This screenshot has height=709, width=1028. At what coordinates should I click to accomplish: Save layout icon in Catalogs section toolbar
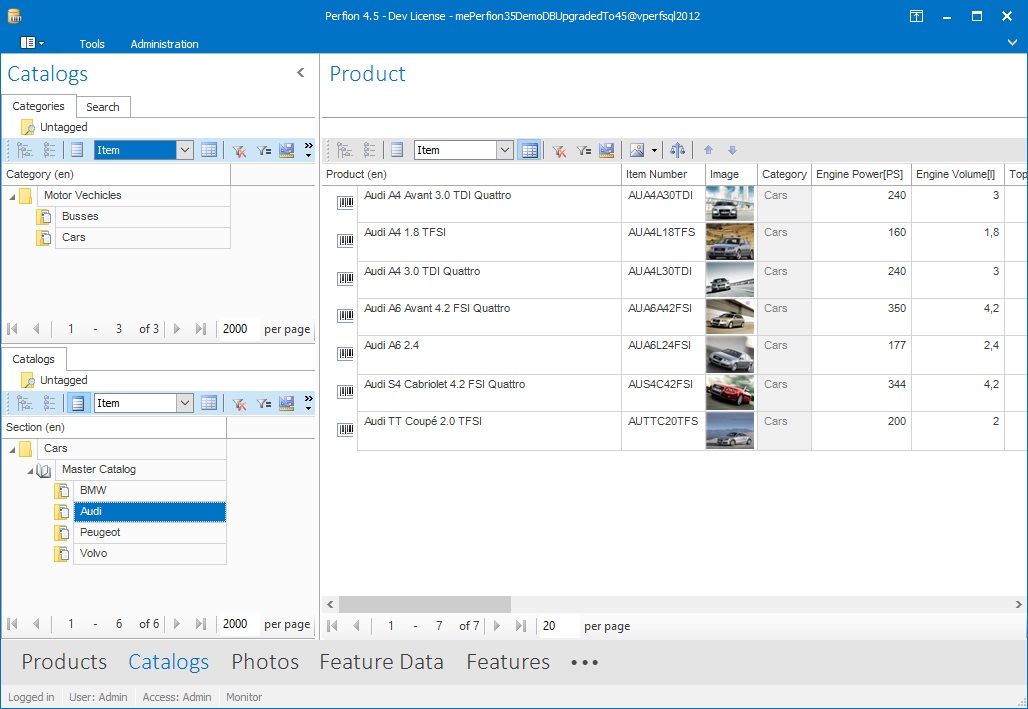(x=287, y=403)
